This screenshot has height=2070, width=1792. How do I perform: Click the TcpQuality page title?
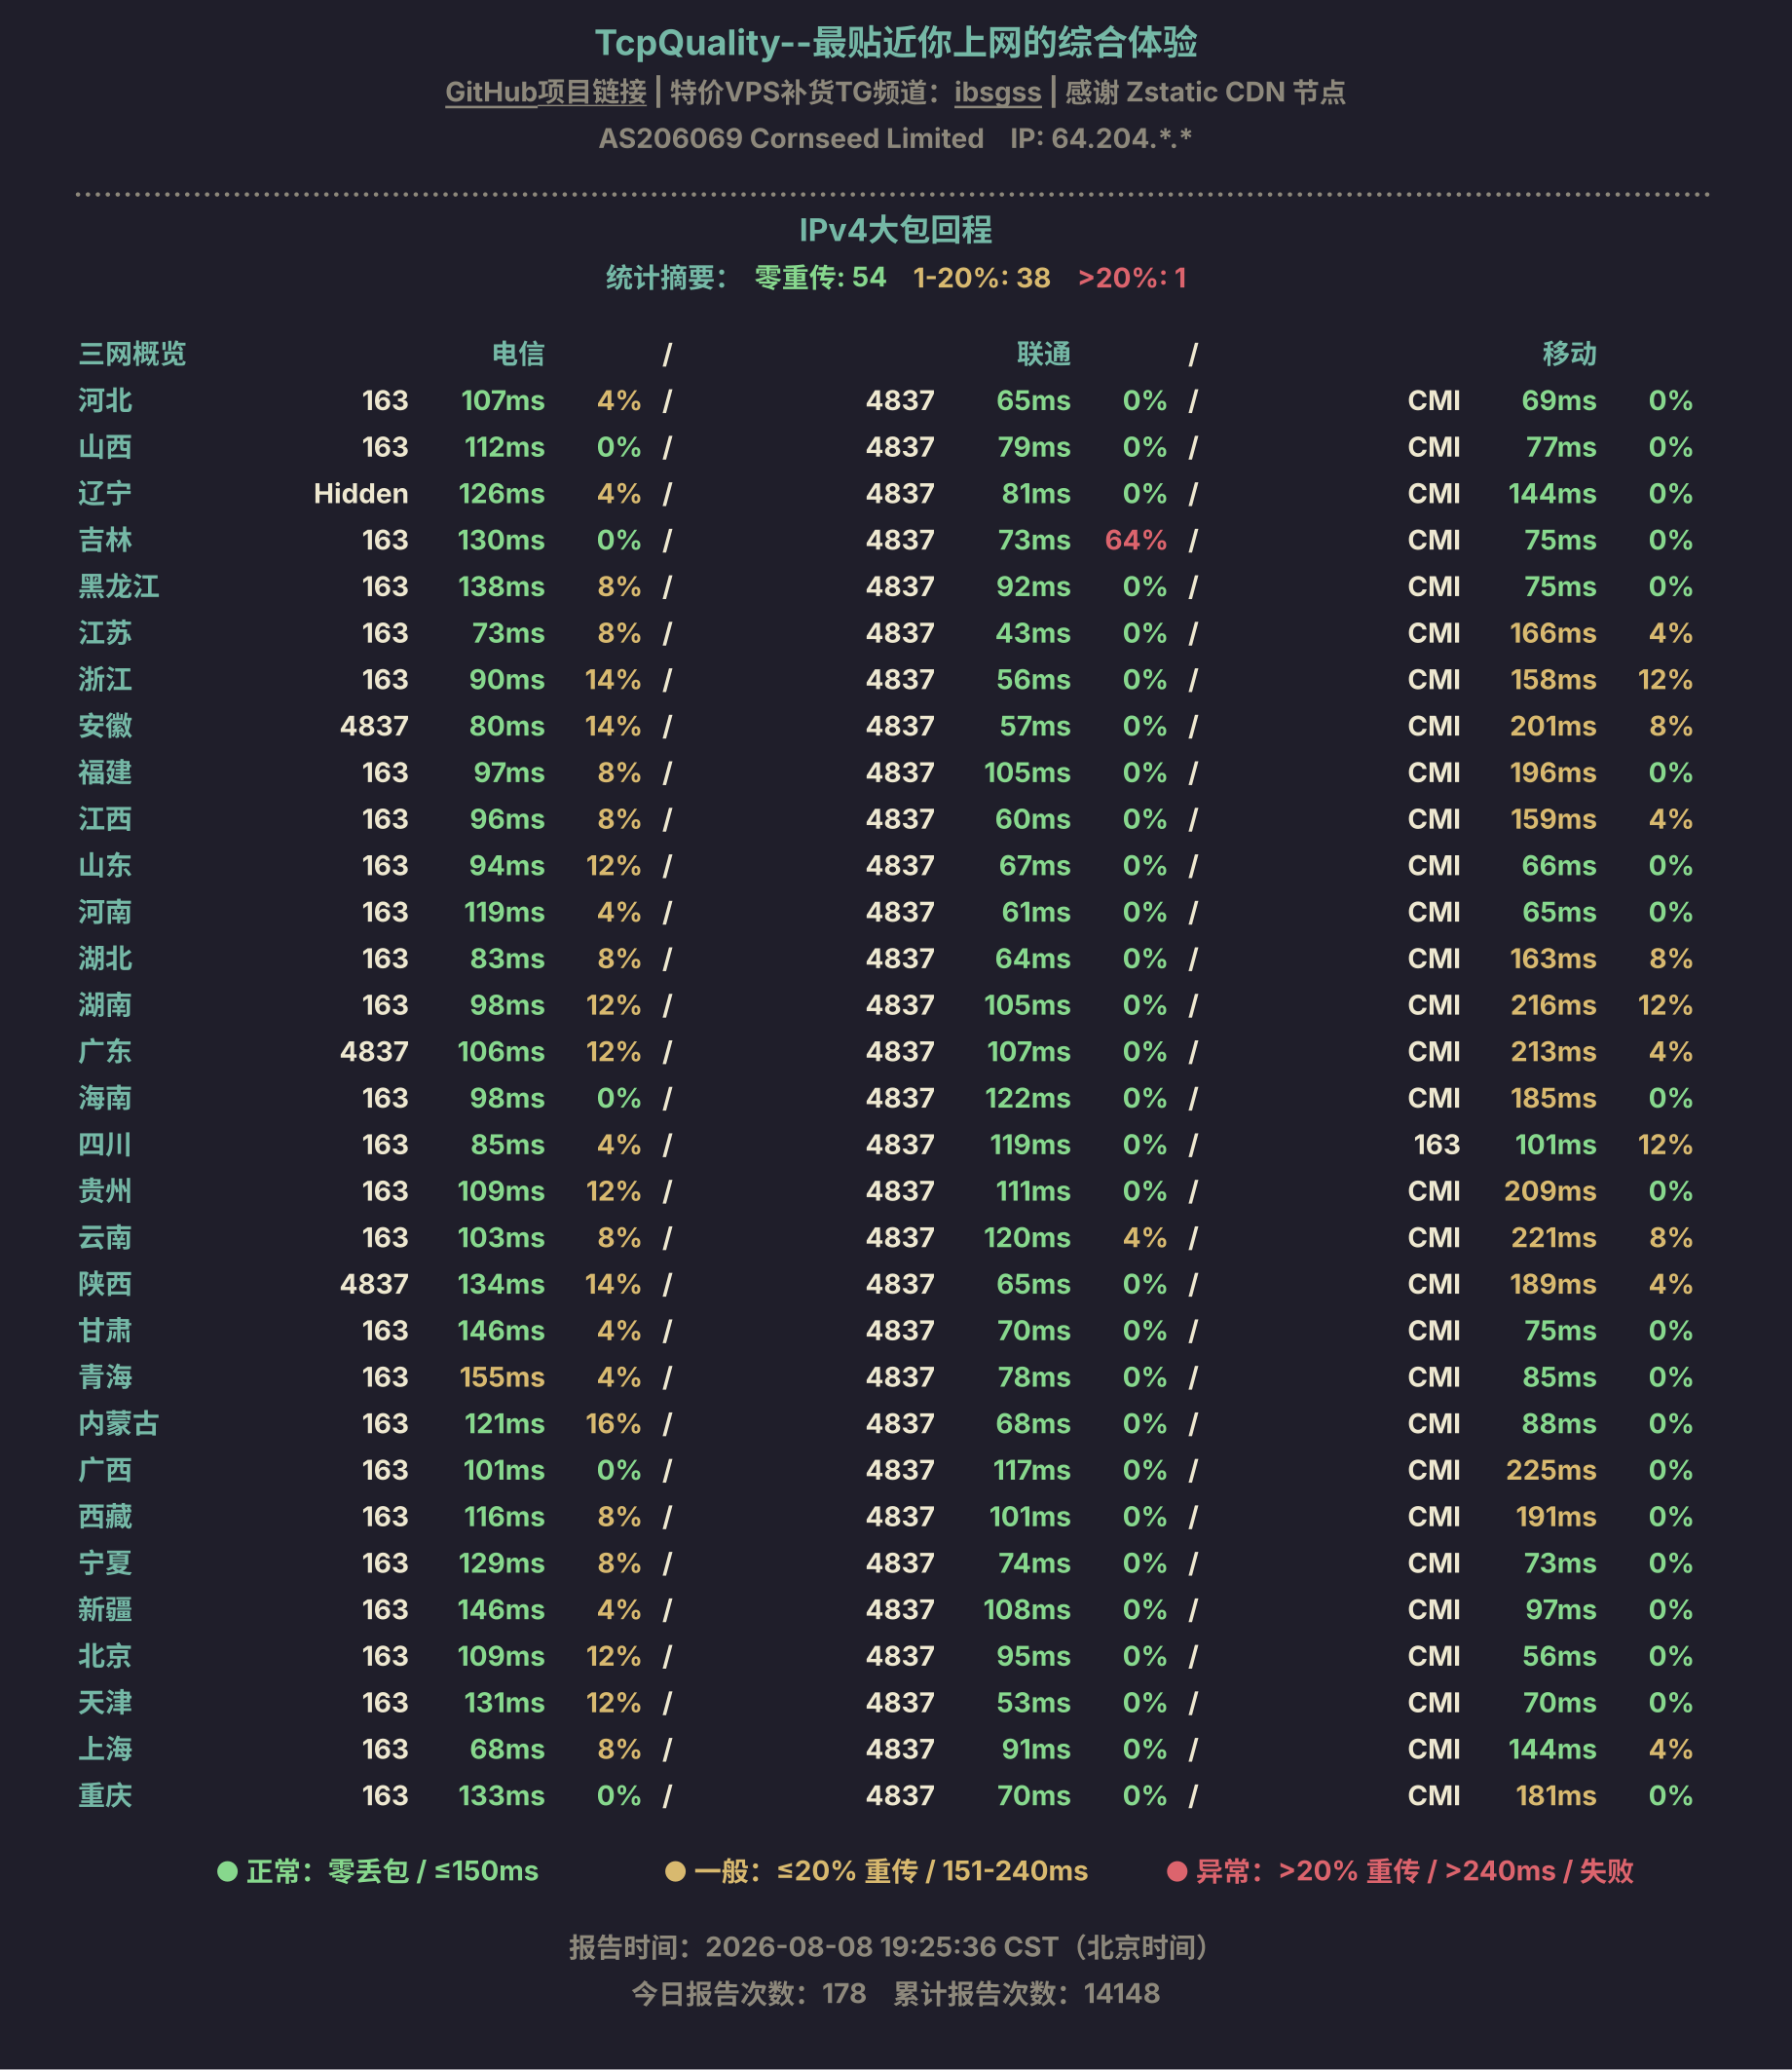[896, 43]
